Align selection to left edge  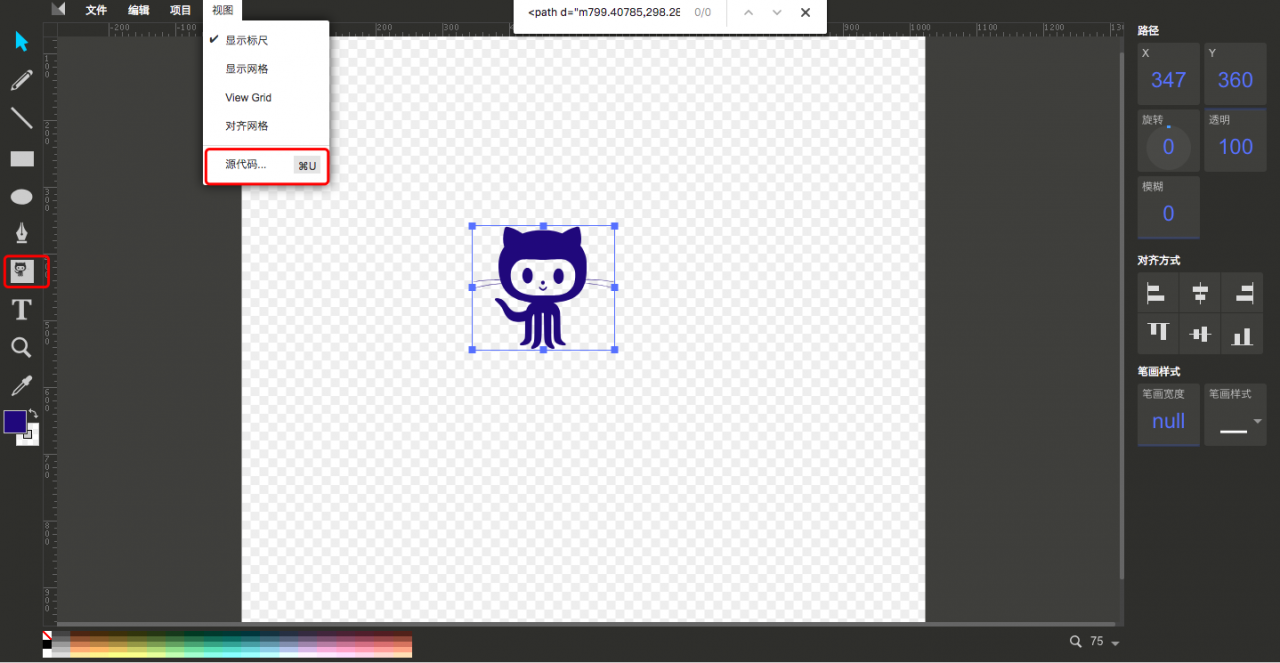1156,293
